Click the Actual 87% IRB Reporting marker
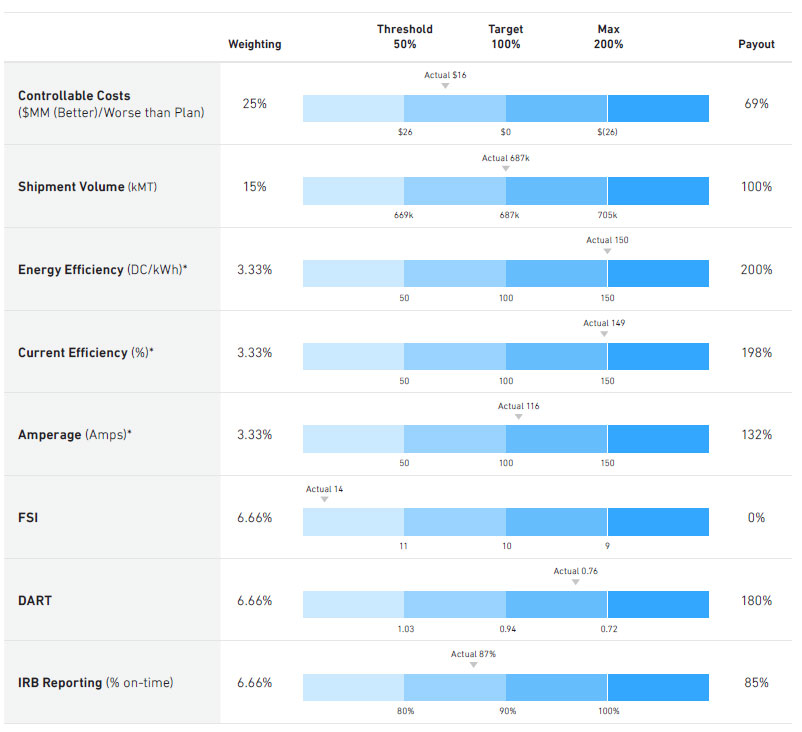Image resolution: width=802 pixels, height=732 pixels. pos(473,665)
